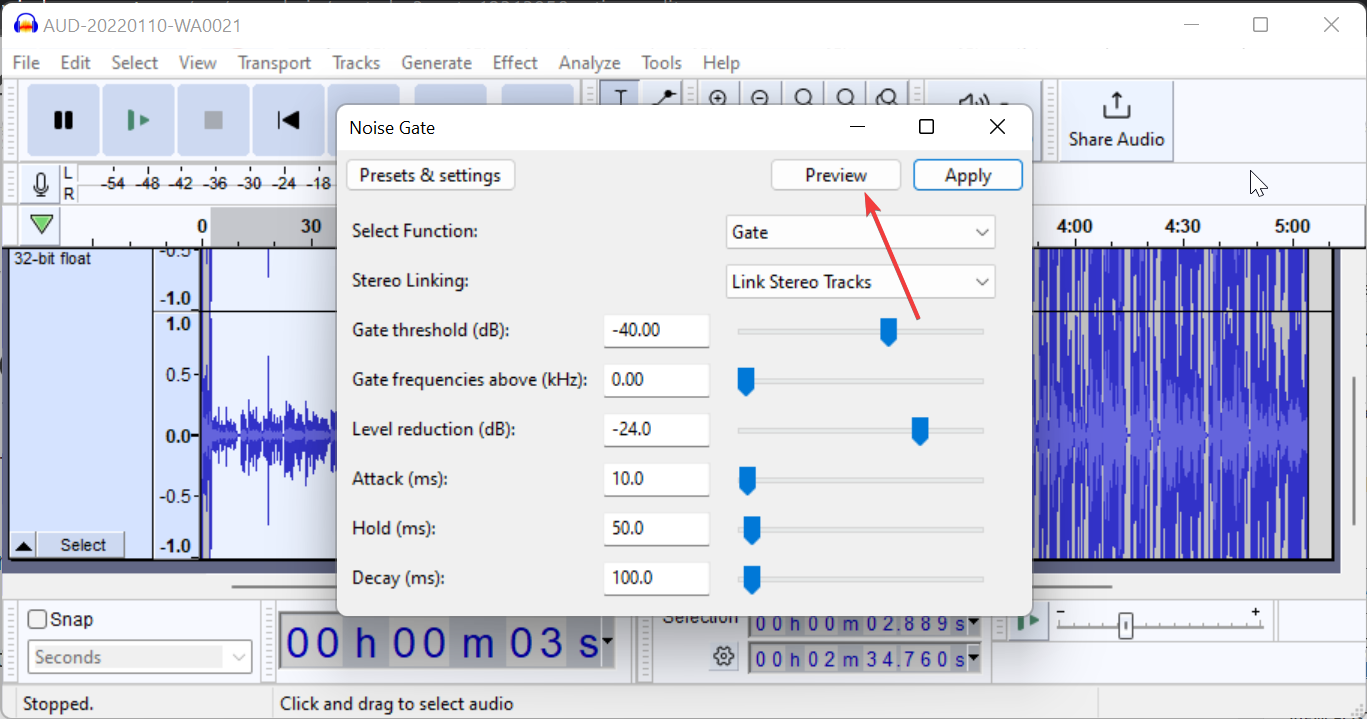Open the File menu
Screen dimensions: 1367x719
[x=26, y=62]
